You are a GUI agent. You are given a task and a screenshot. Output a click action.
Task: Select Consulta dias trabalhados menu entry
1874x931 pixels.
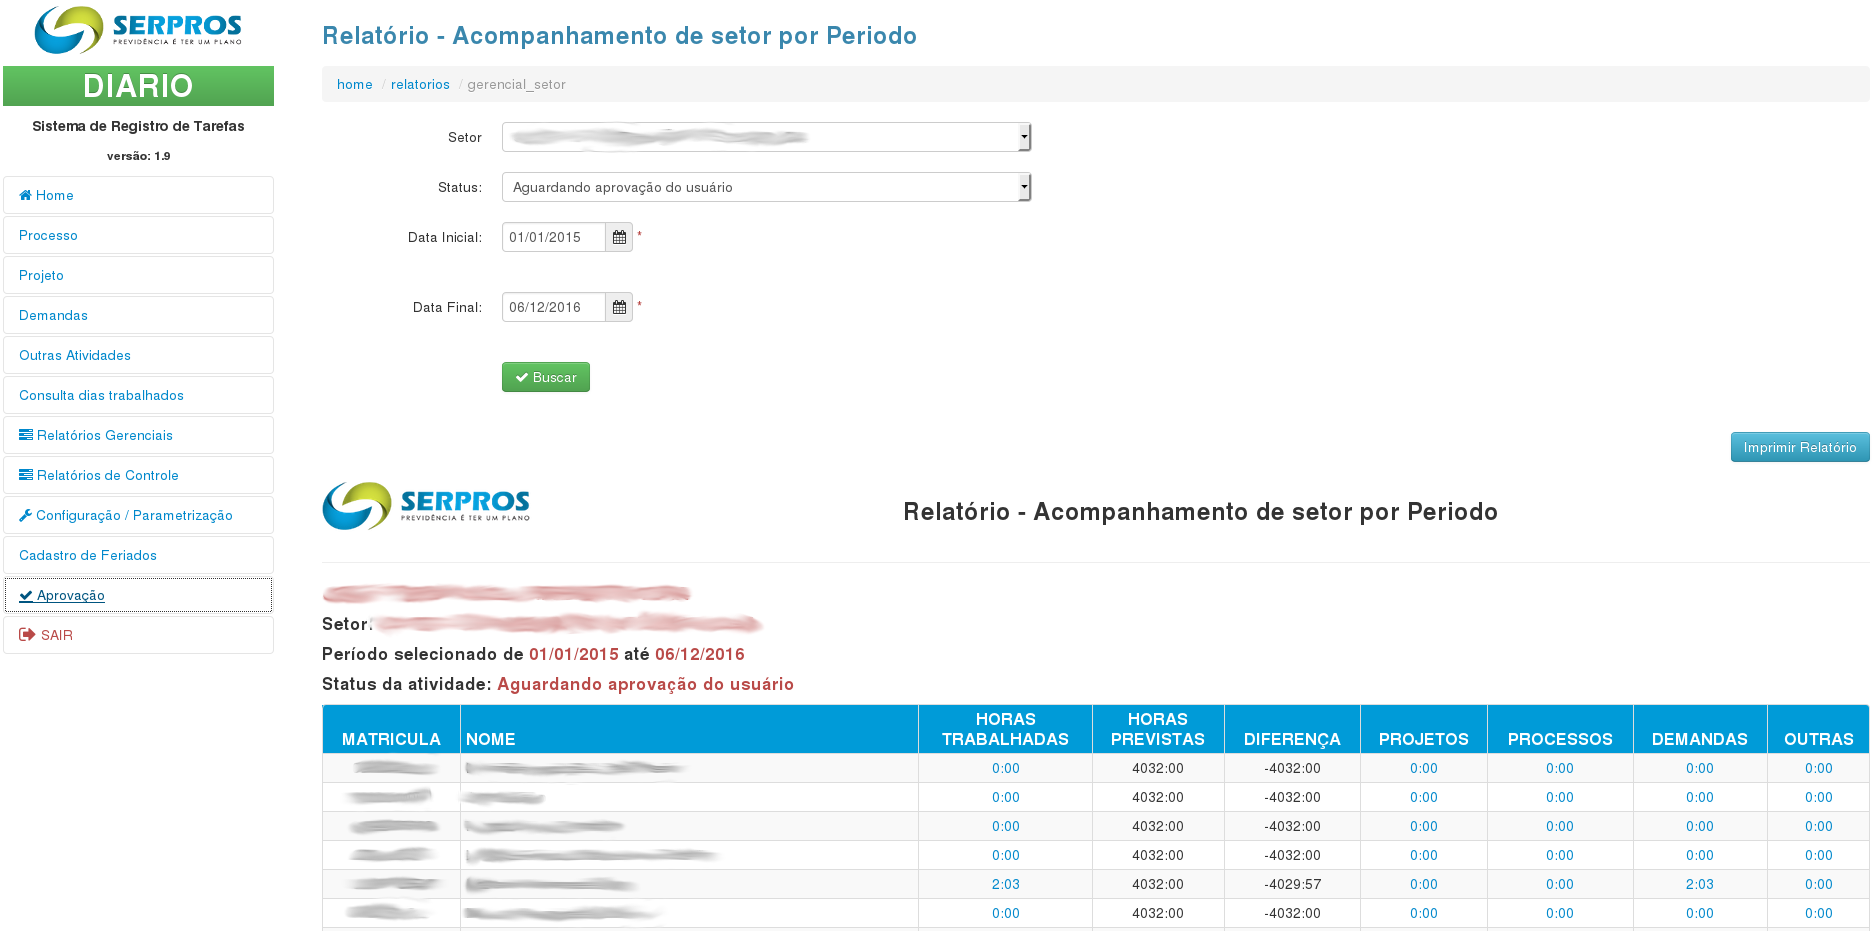click(101, 395)
